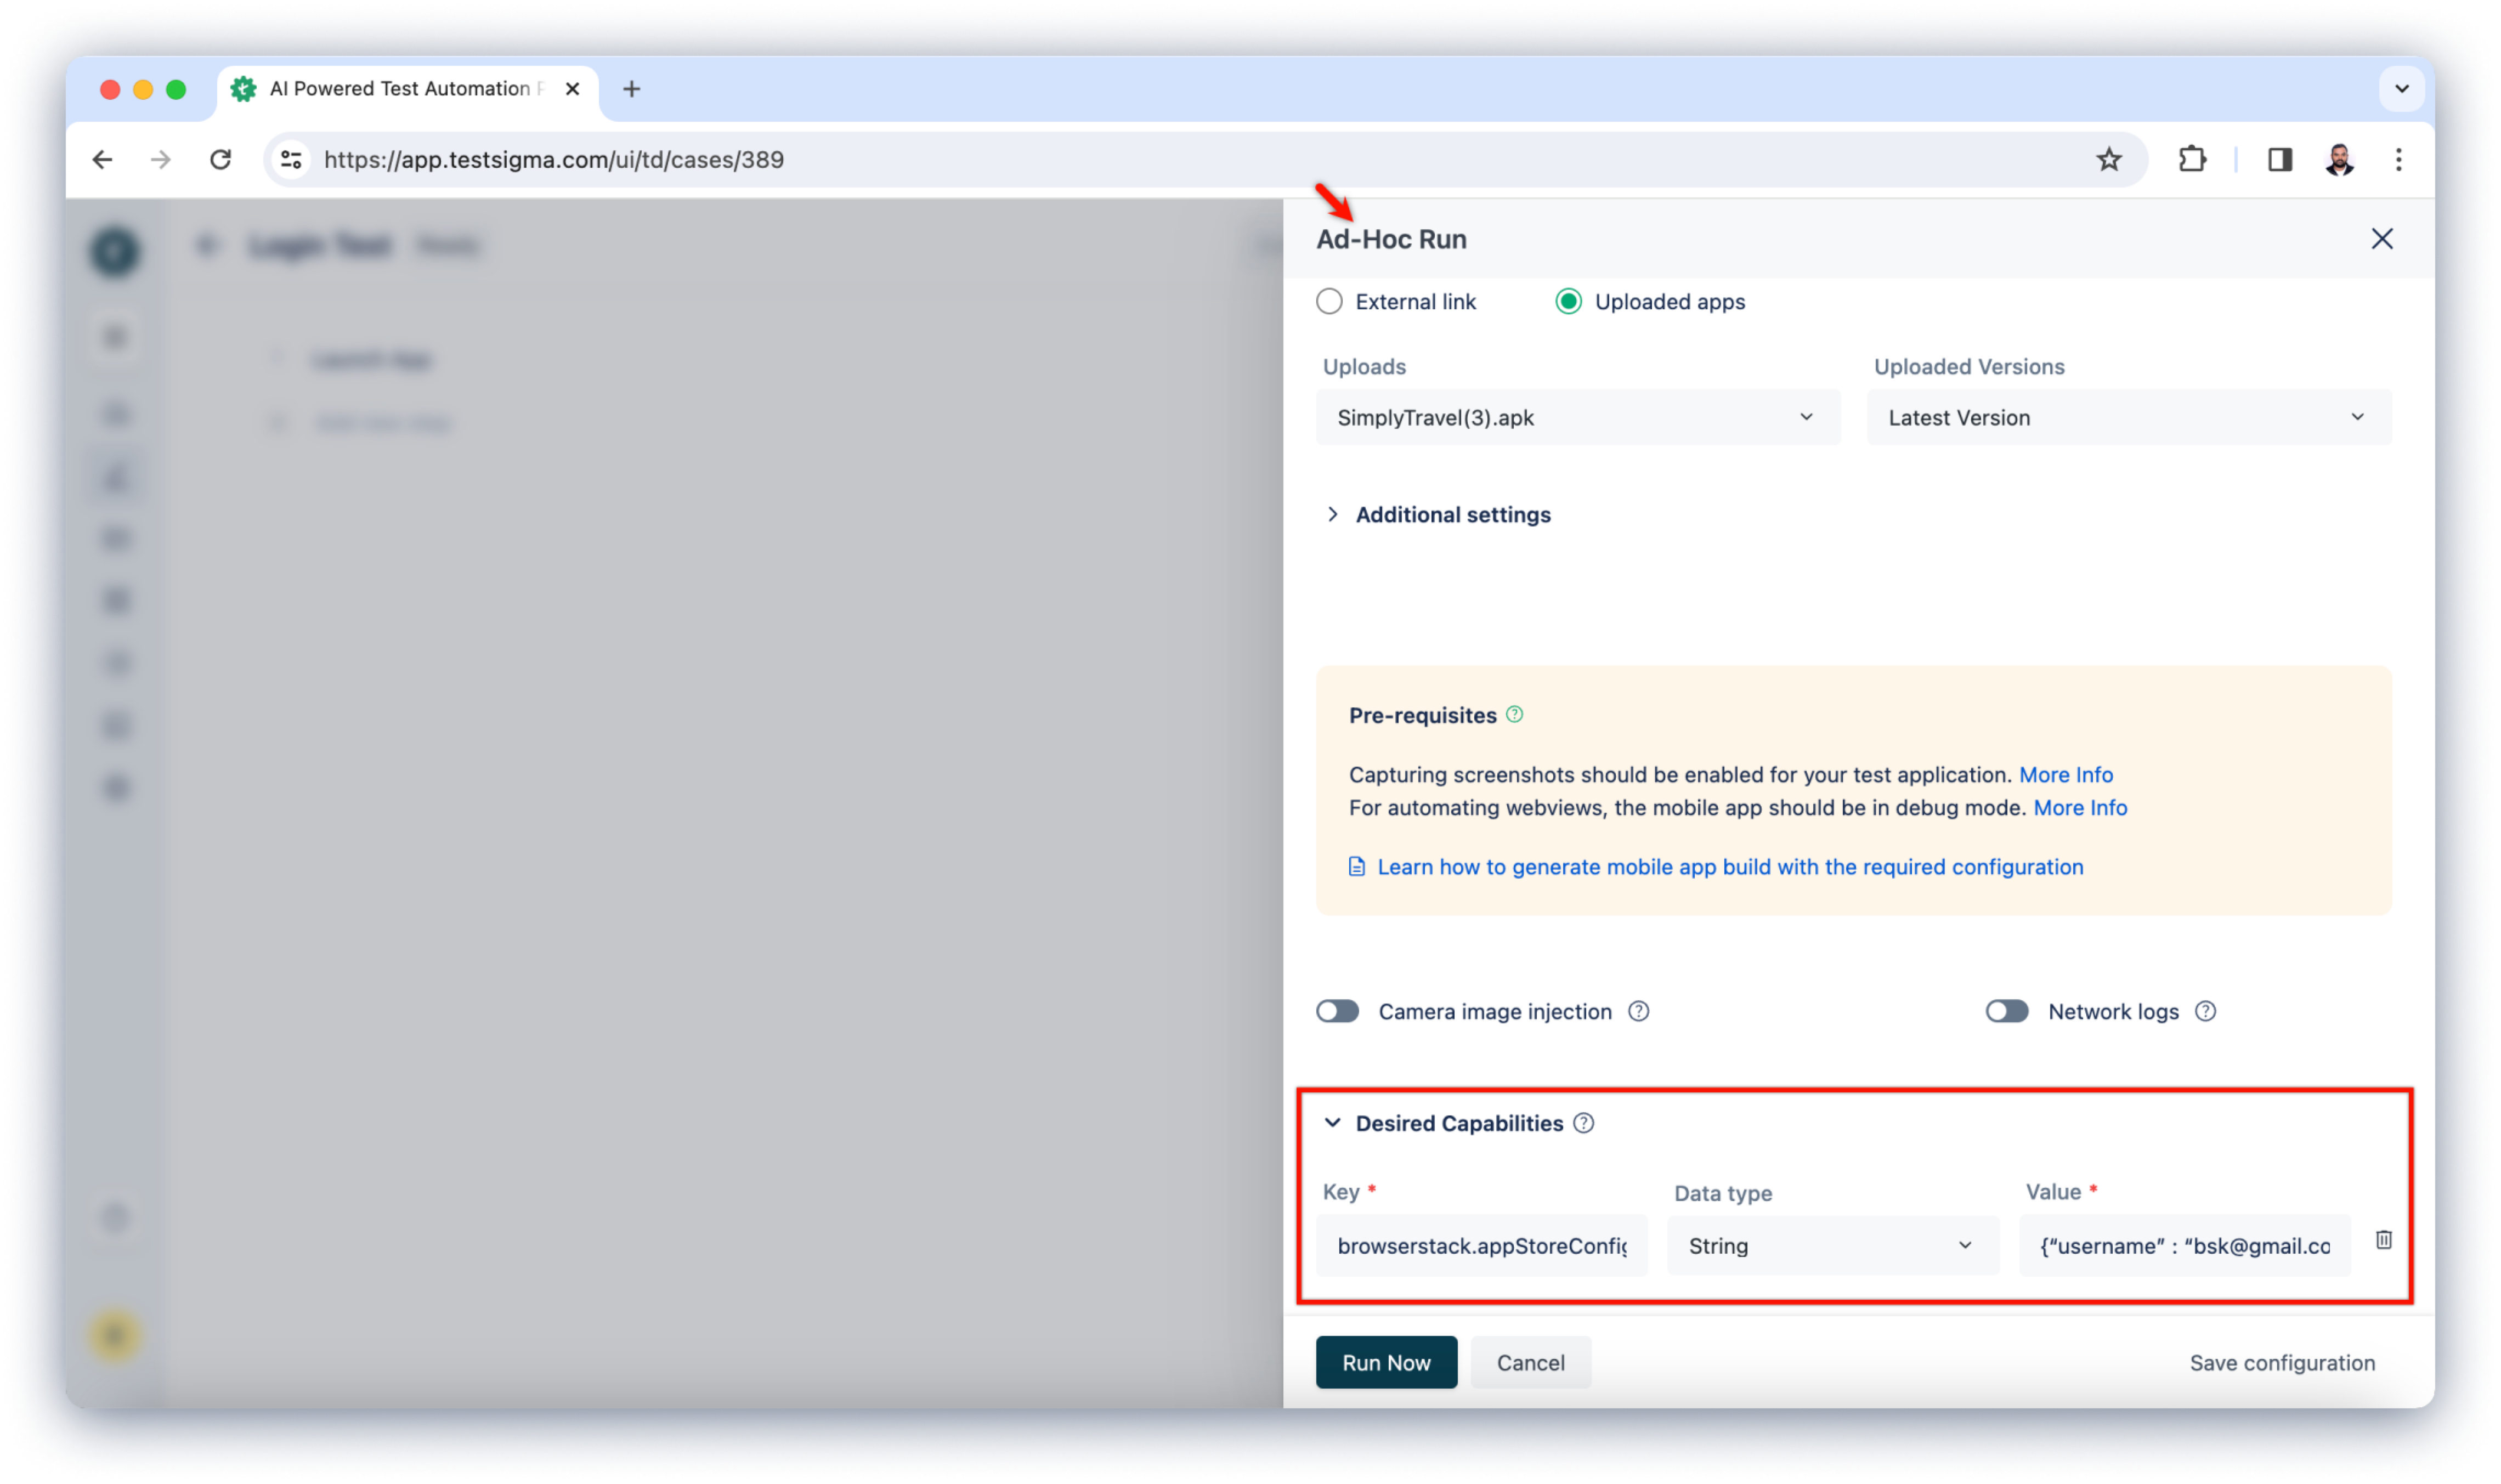Open a new browser tab
The image size is (2501, 1484).
631,89
